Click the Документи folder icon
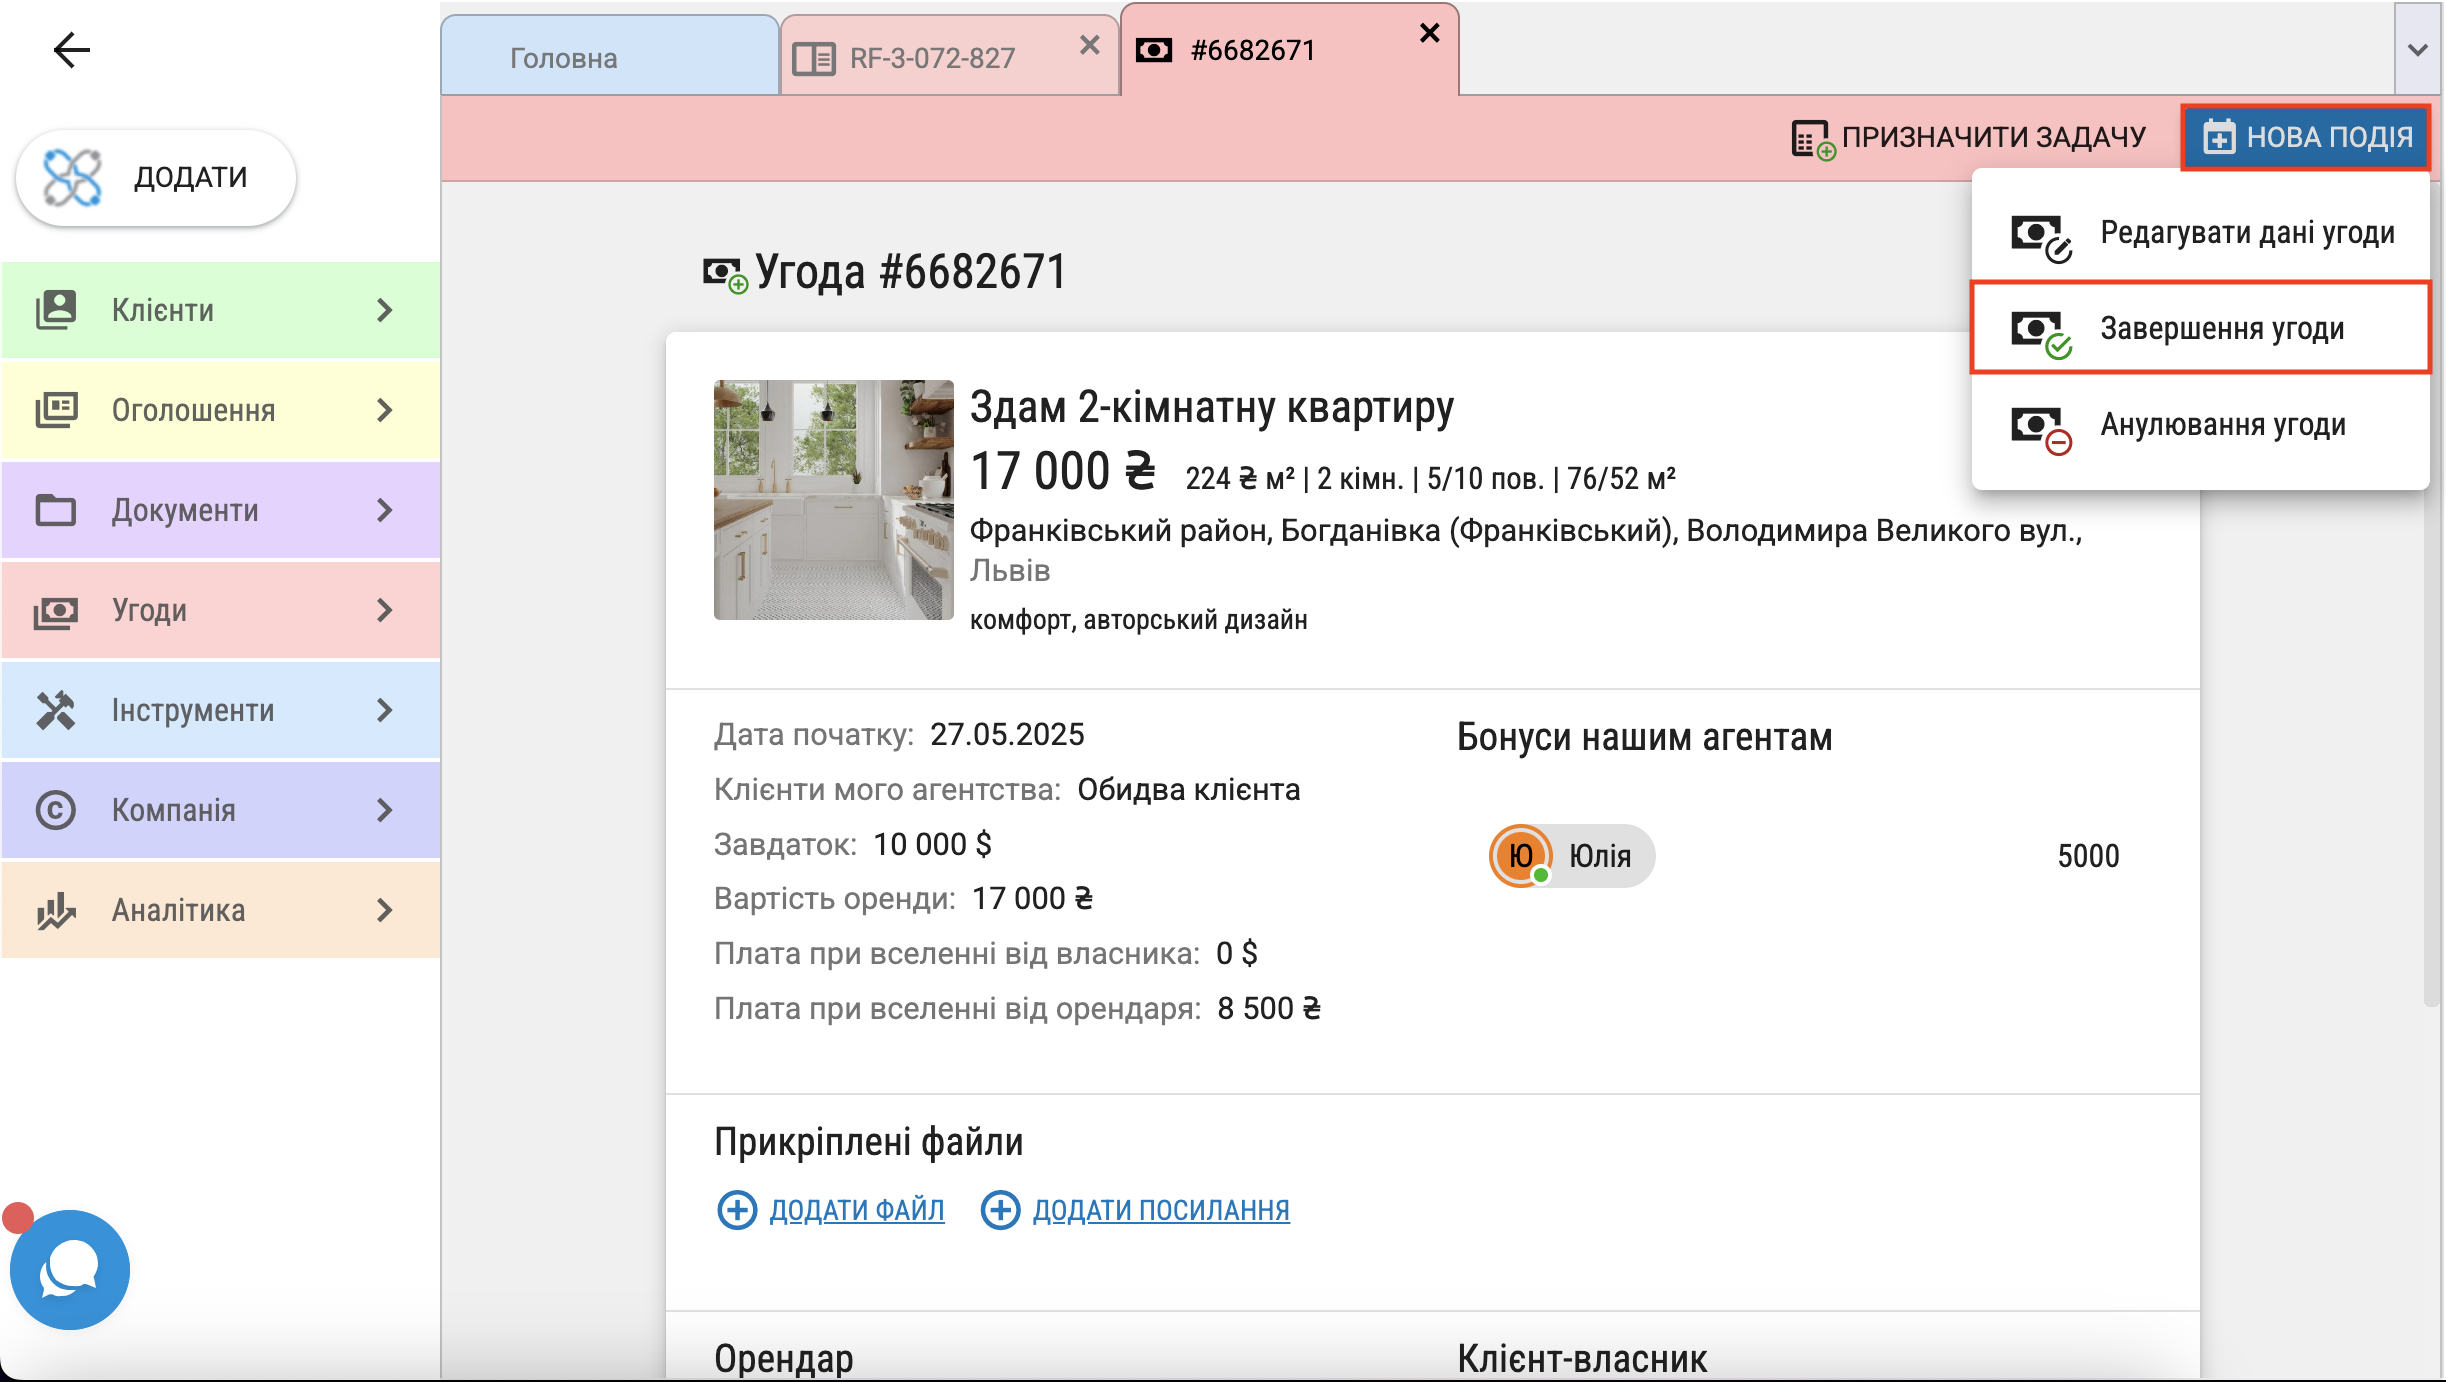The image size is (2446, 1382). point(56,510)
